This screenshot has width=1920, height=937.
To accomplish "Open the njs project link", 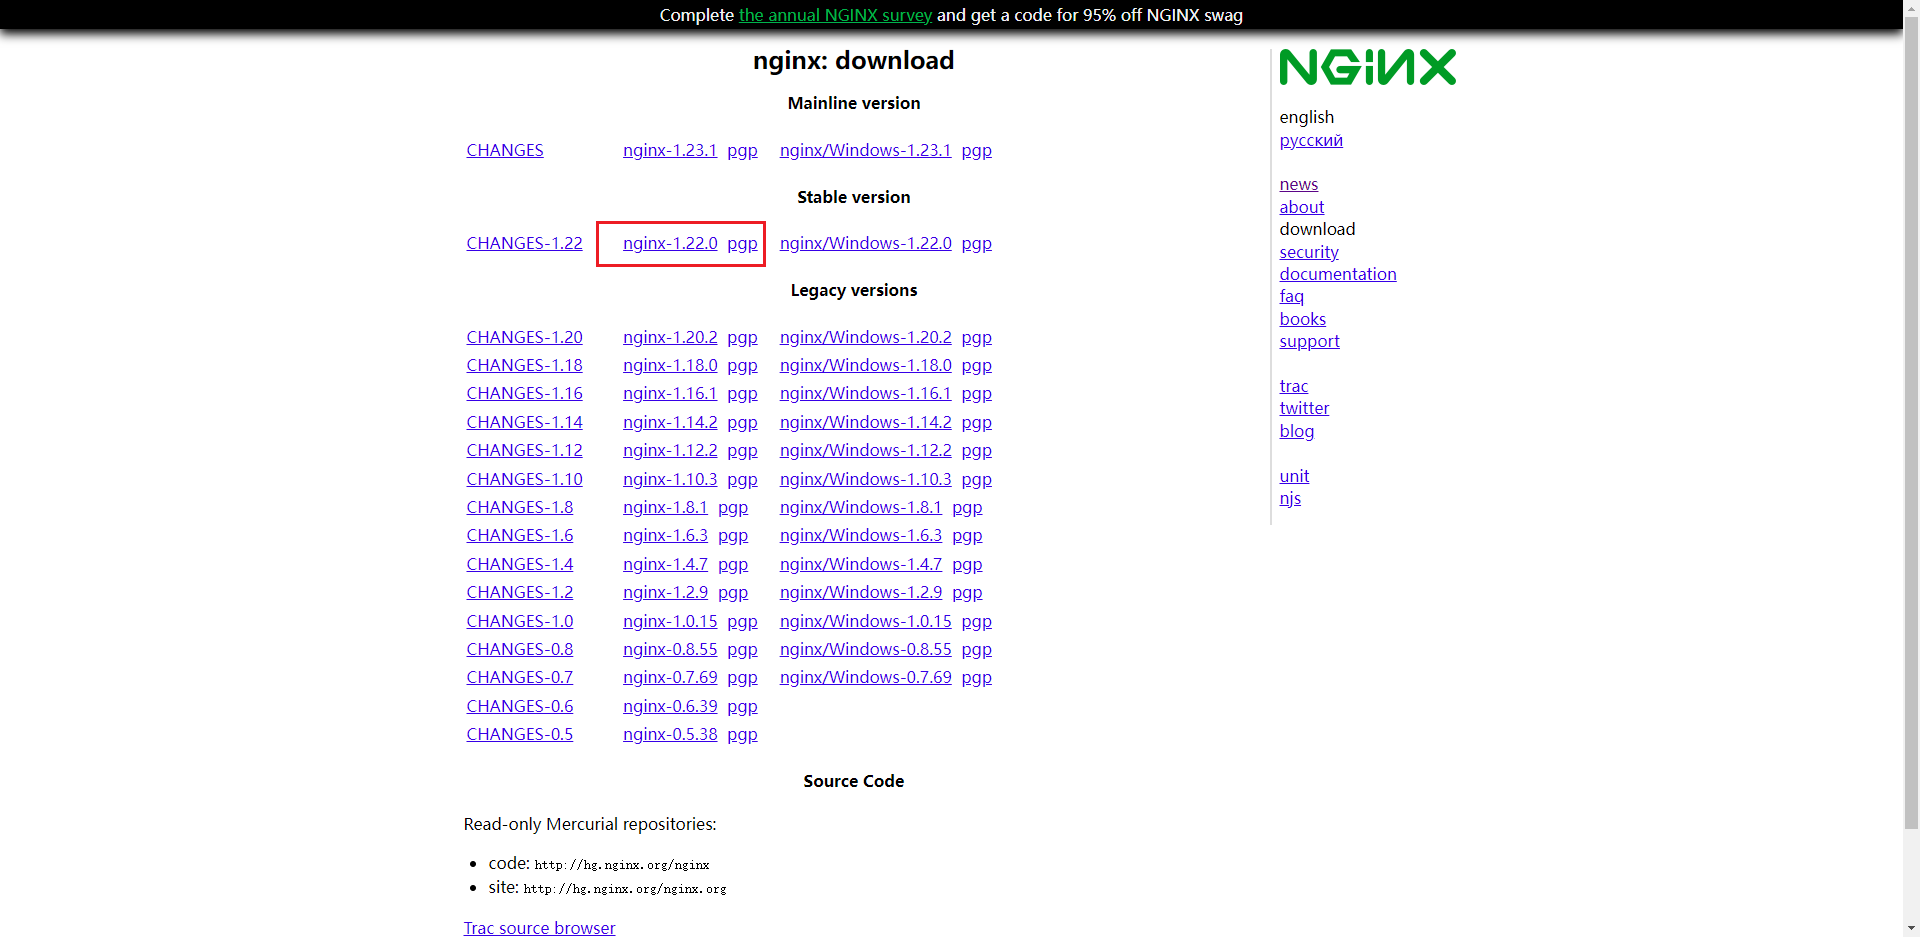I will point(1290,498).
